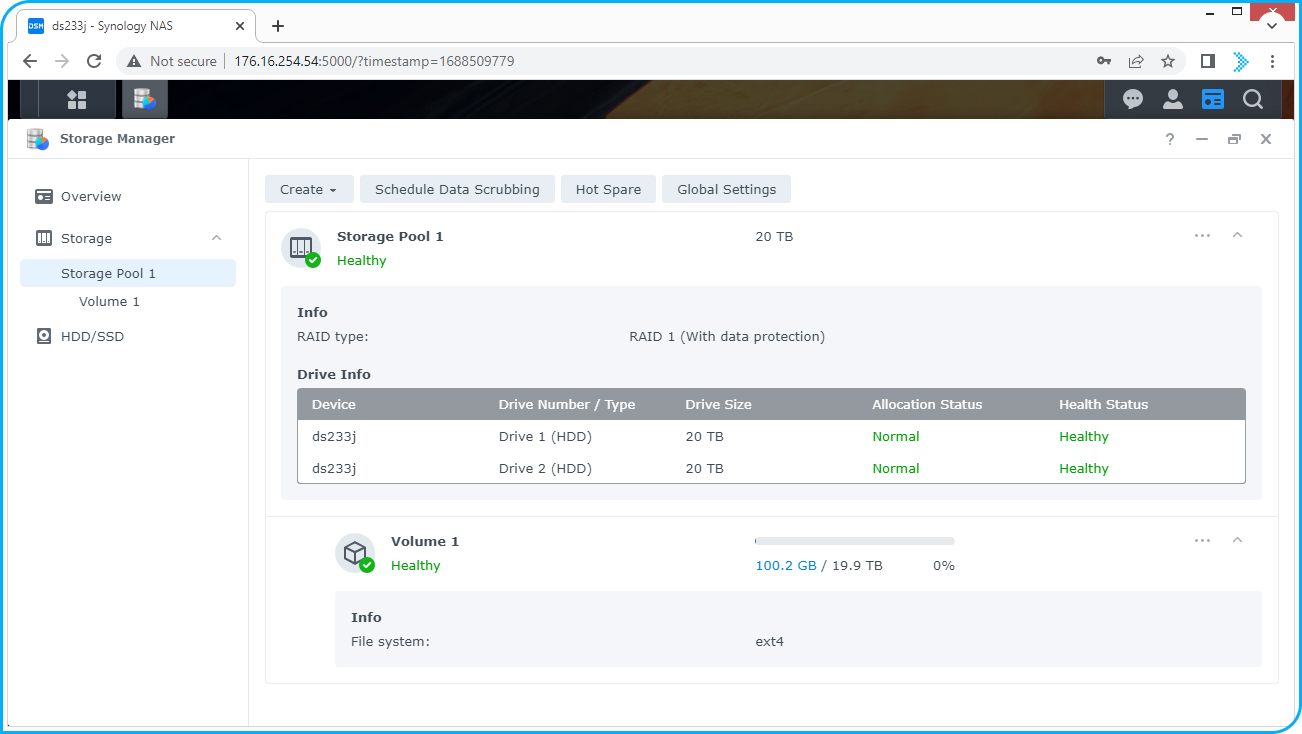
Task: Click the Volume 1 usage progress bar
Action: (854, 540)
